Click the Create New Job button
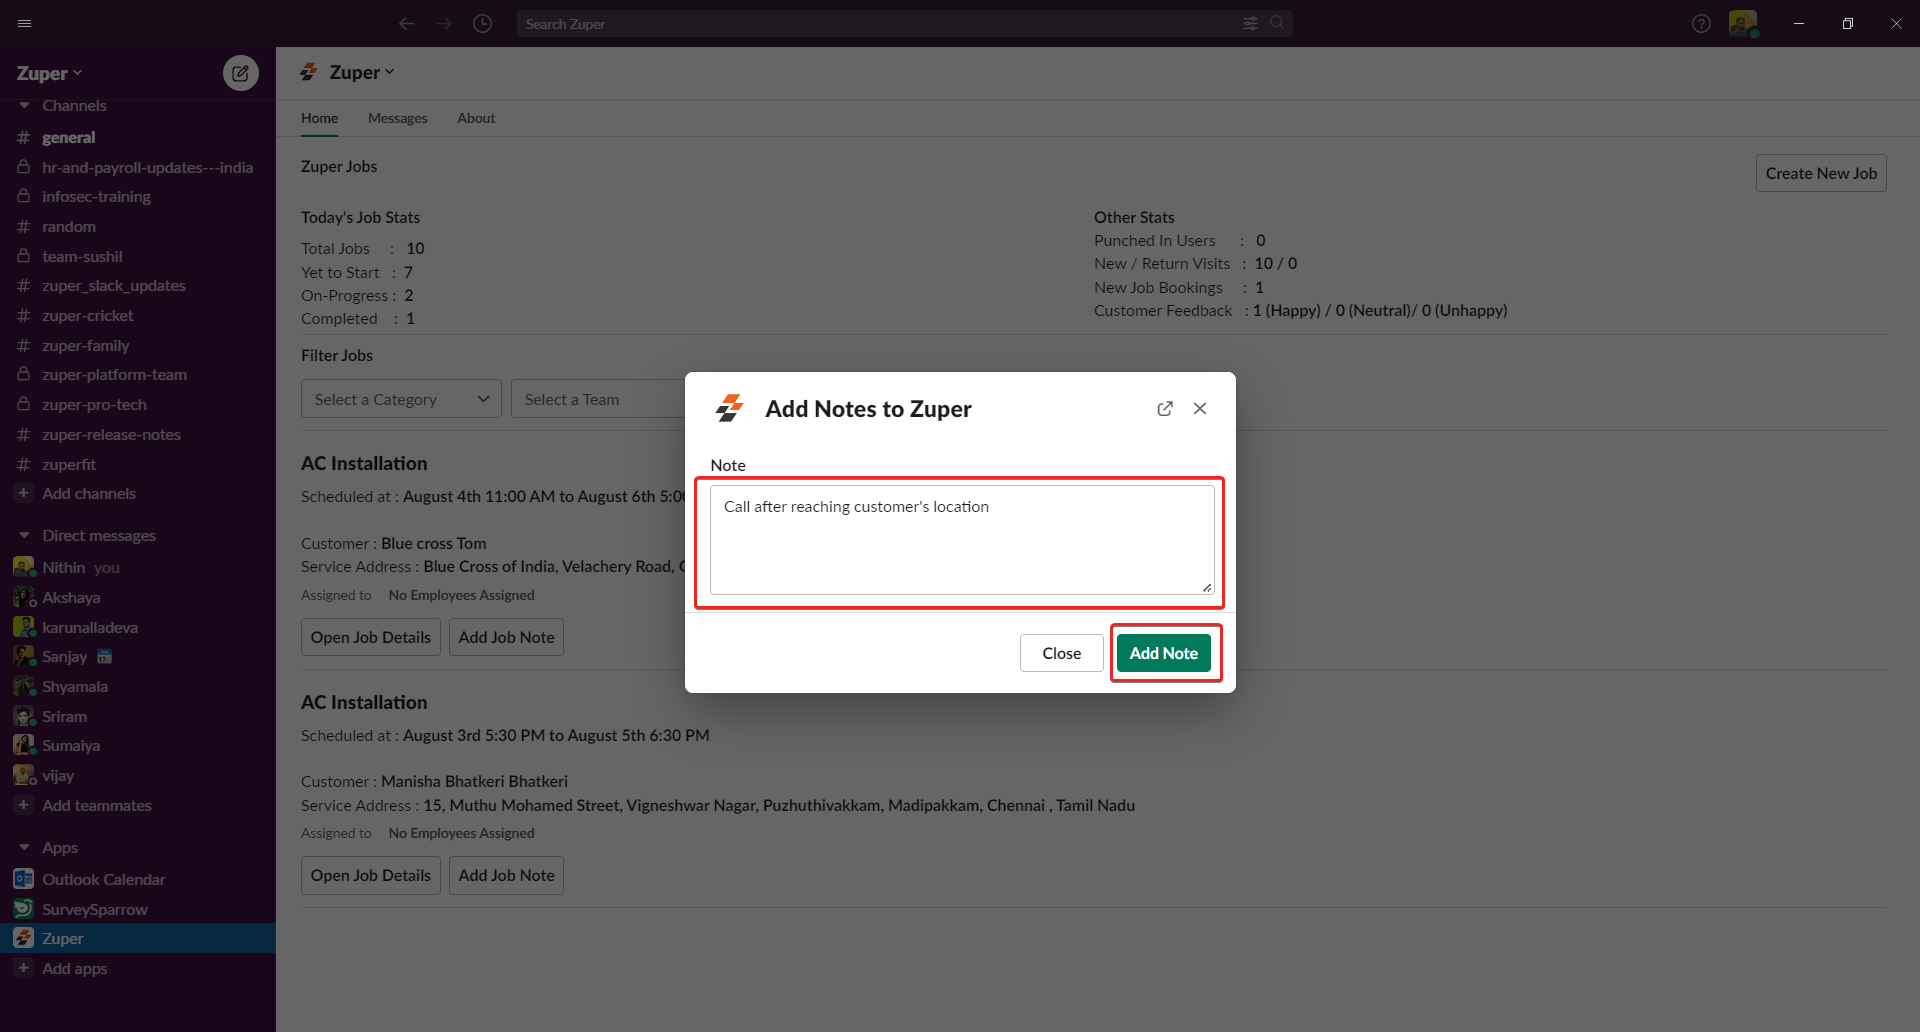Viewport: 1920px width, 1032px height. tap(1820, 173)
